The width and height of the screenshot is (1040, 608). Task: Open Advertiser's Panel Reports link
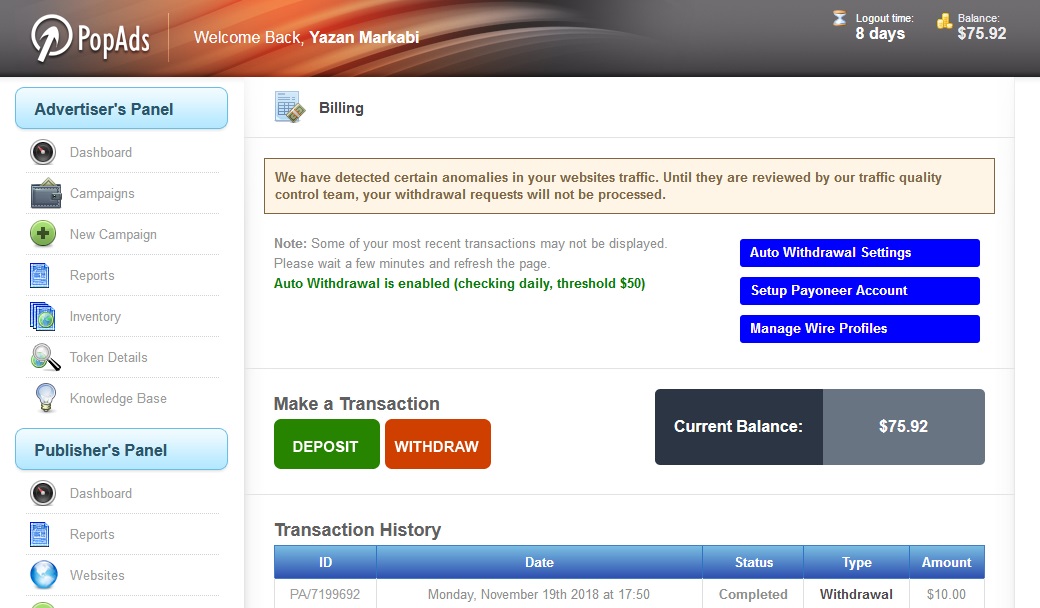coord(92,275)
